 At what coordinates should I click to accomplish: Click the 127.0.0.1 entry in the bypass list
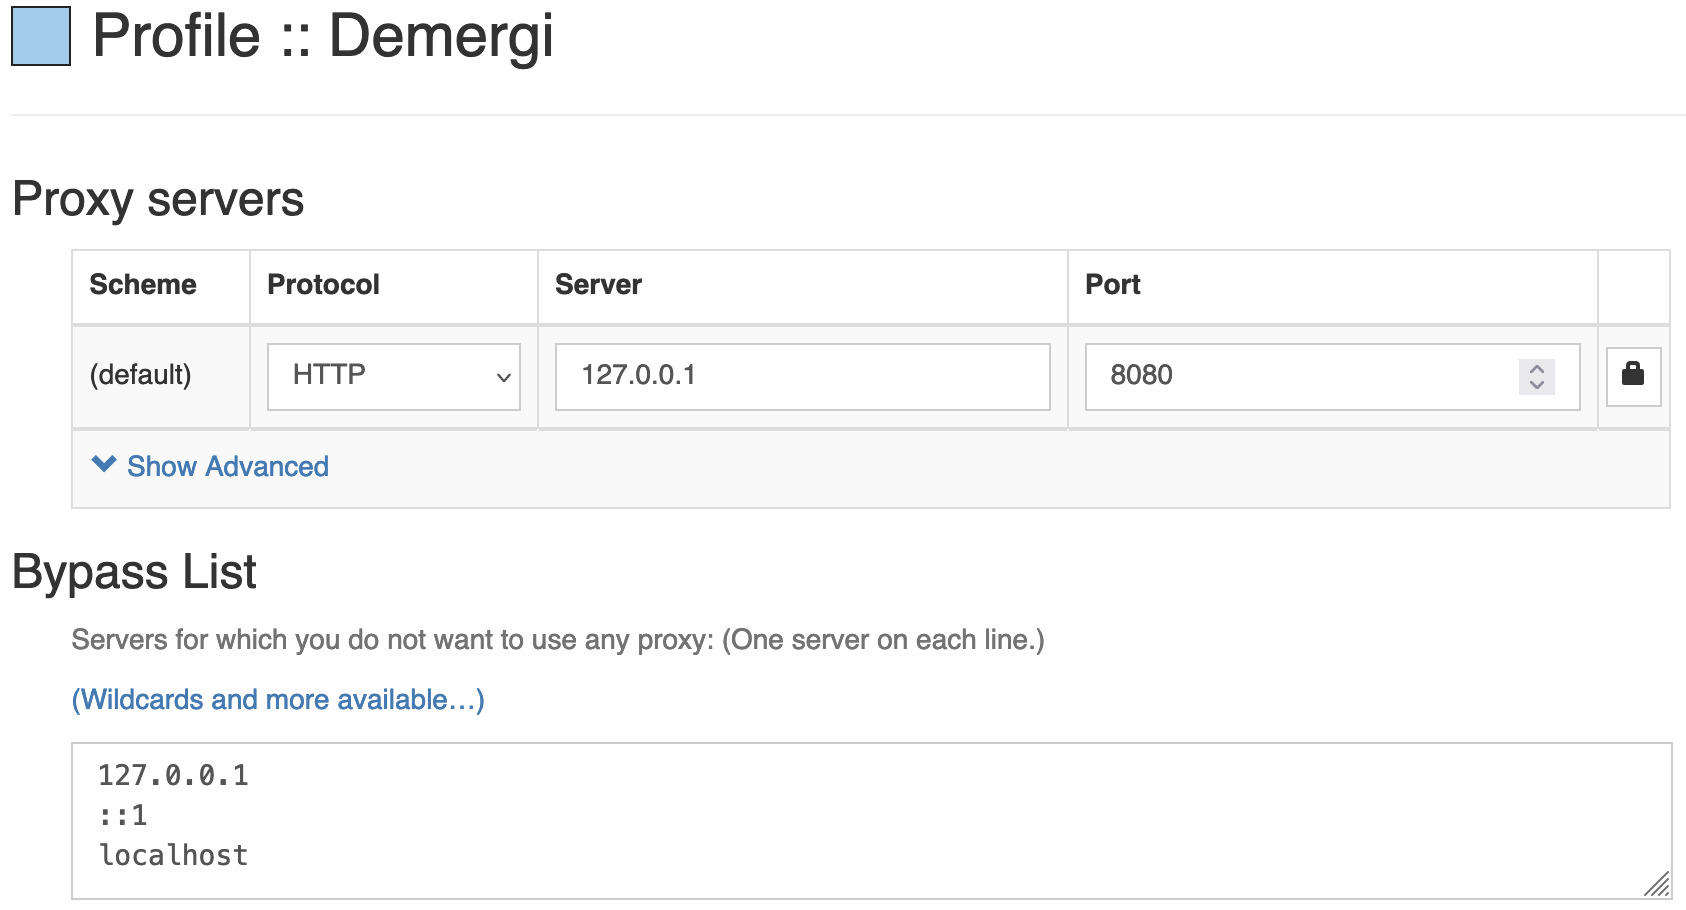(x=173, y=775)
